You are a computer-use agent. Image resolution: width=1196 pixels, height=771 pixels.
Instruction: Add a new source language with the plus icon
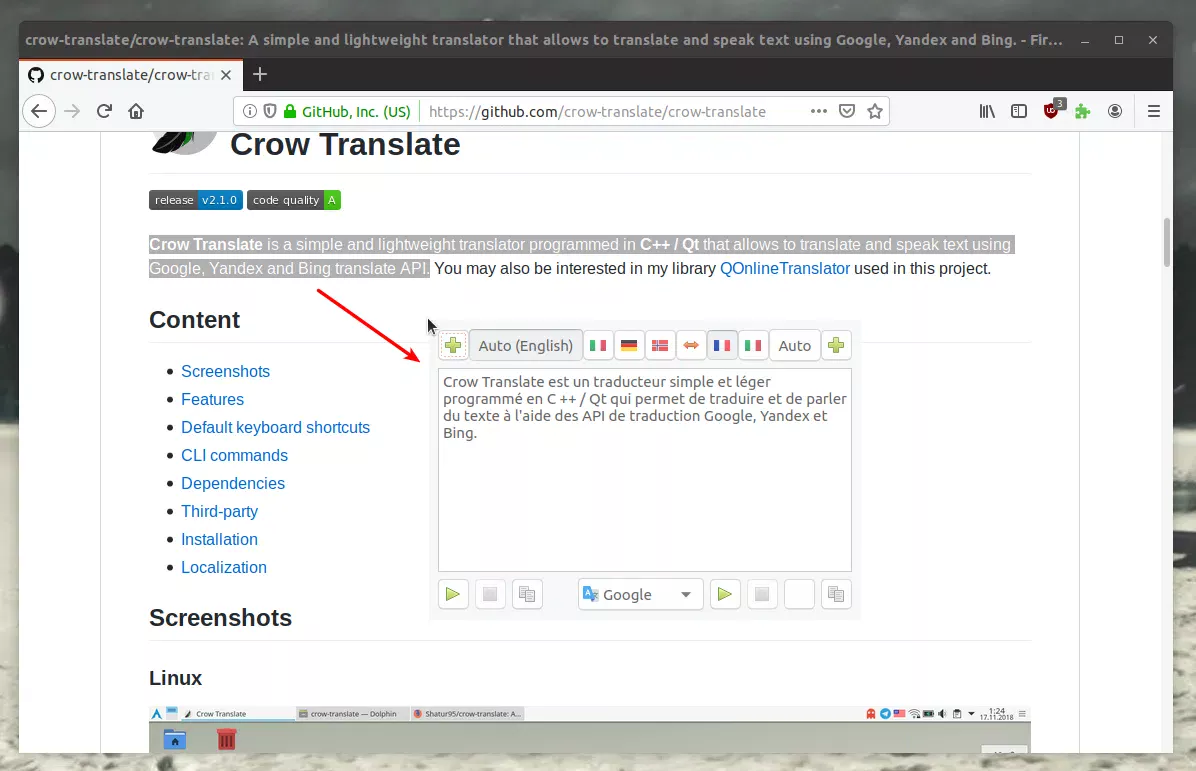pyautogui.click(x=452, y=345)
